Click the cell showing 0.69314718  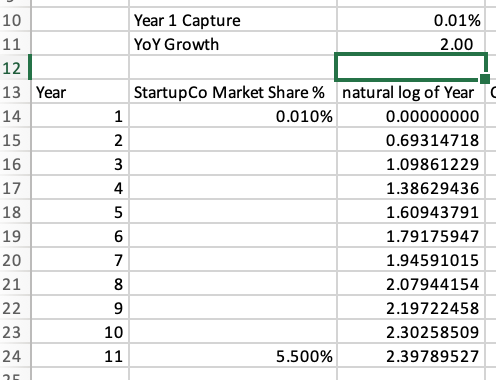(x=411, y=140)
